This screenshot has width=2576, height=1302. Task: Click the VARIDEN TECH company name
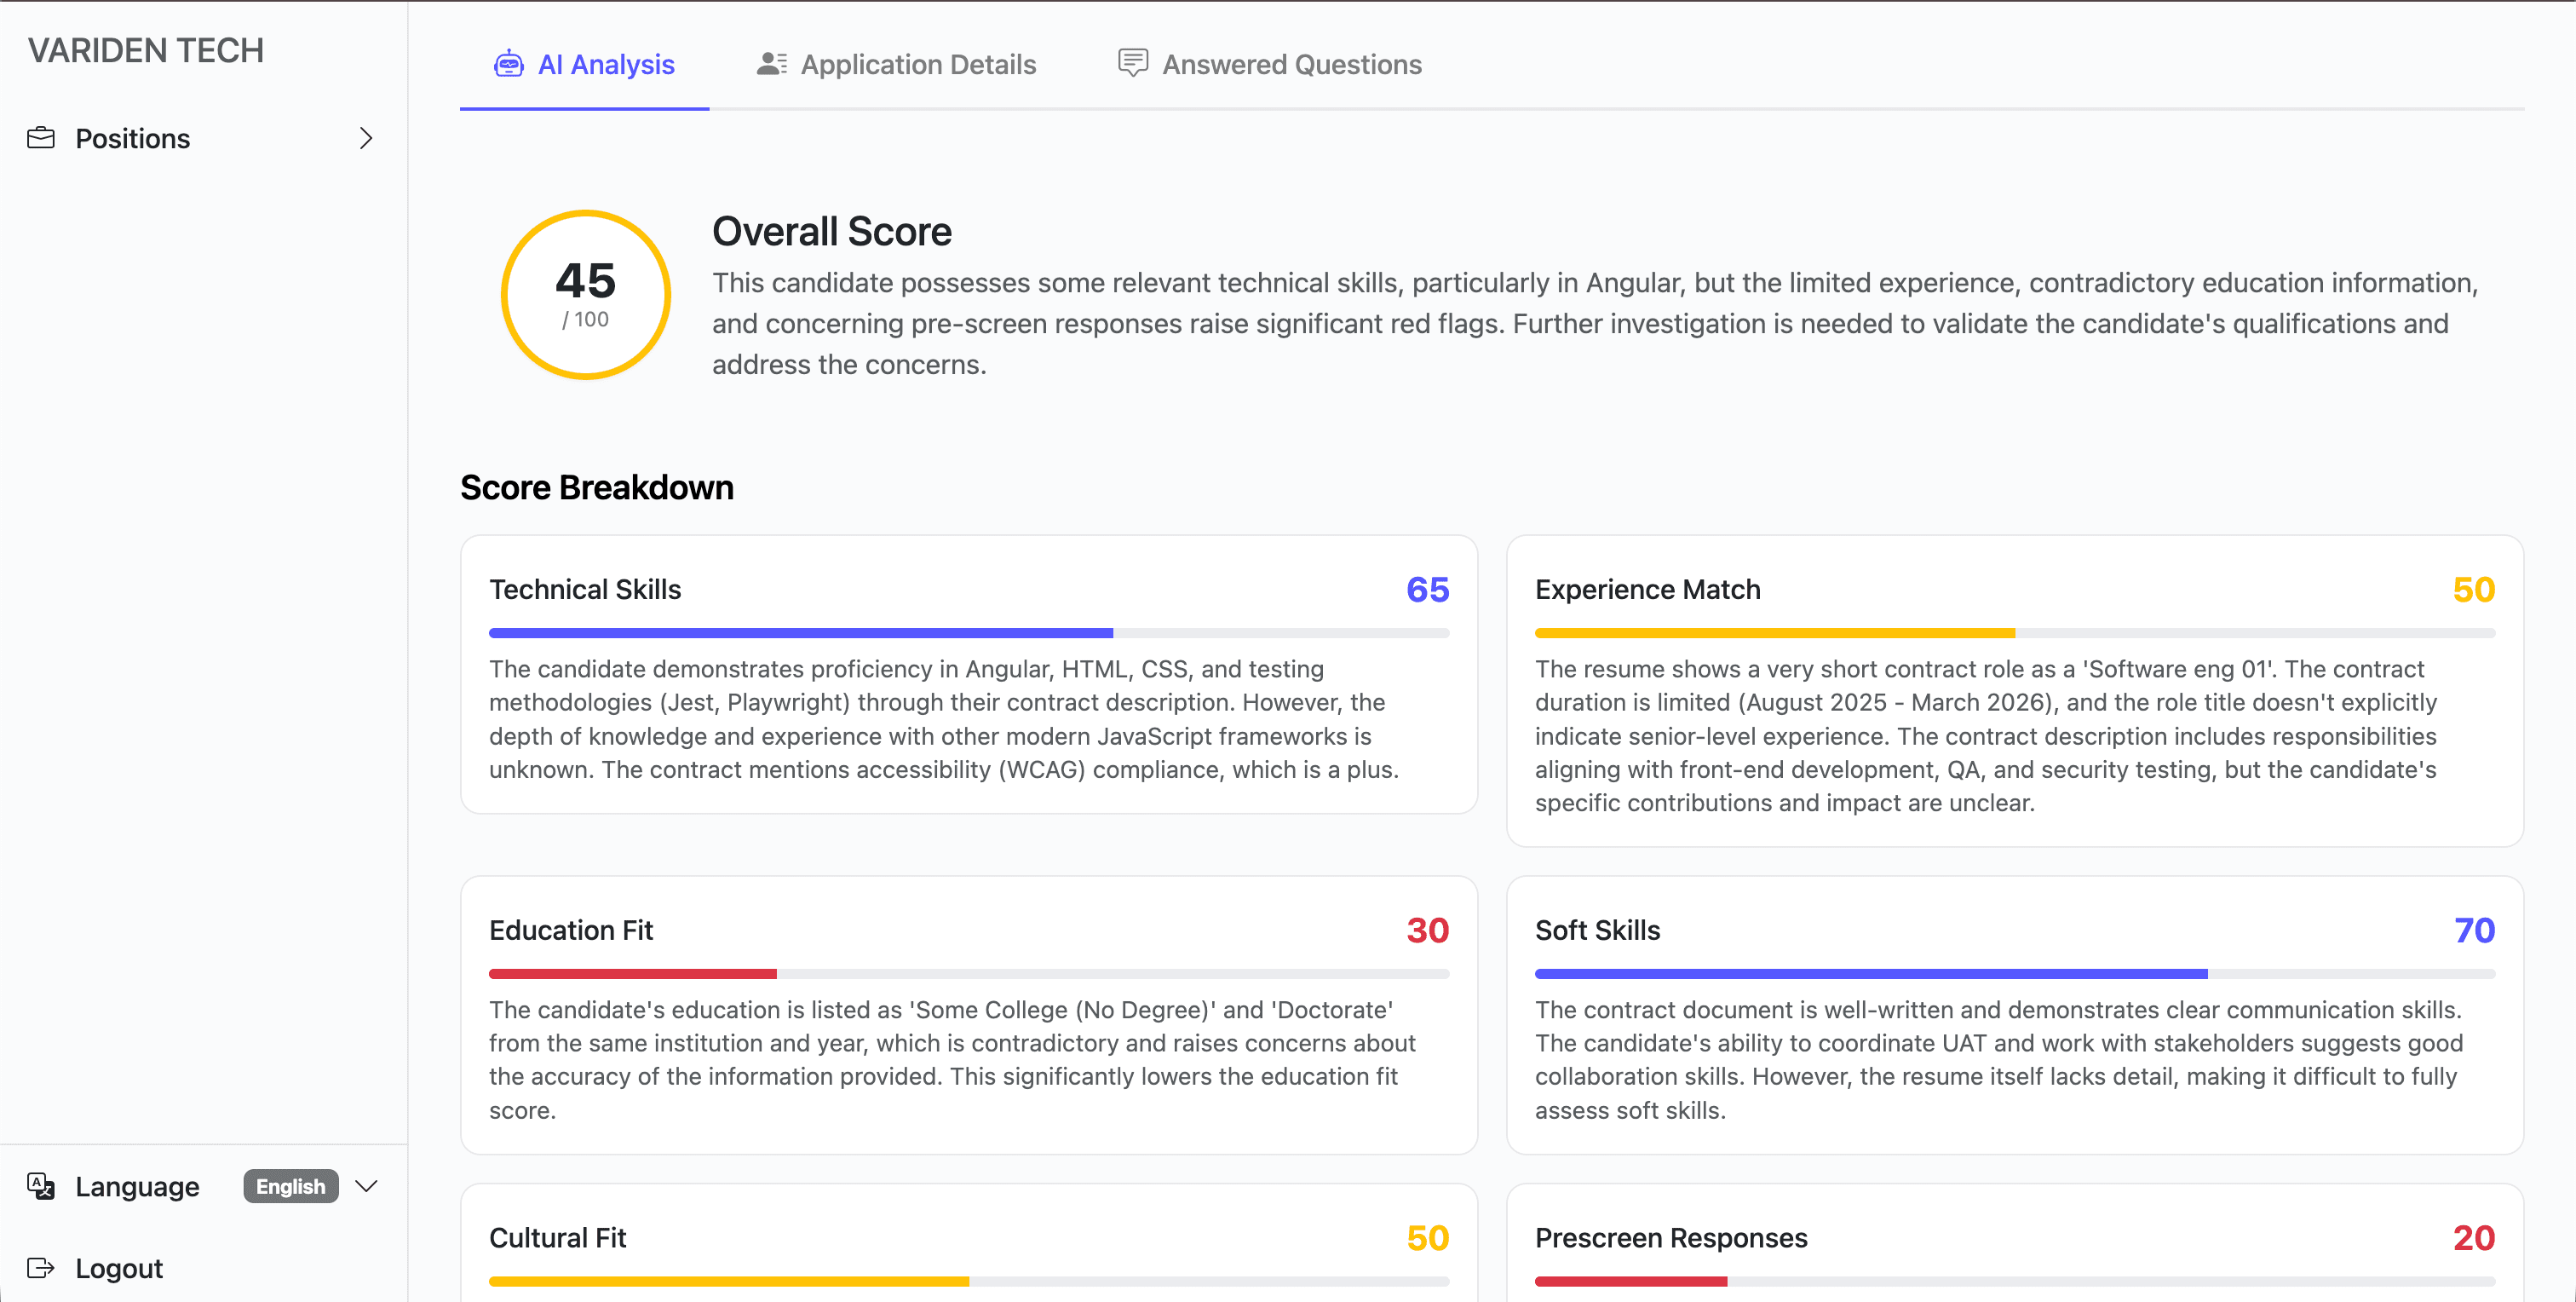point(146,49)
